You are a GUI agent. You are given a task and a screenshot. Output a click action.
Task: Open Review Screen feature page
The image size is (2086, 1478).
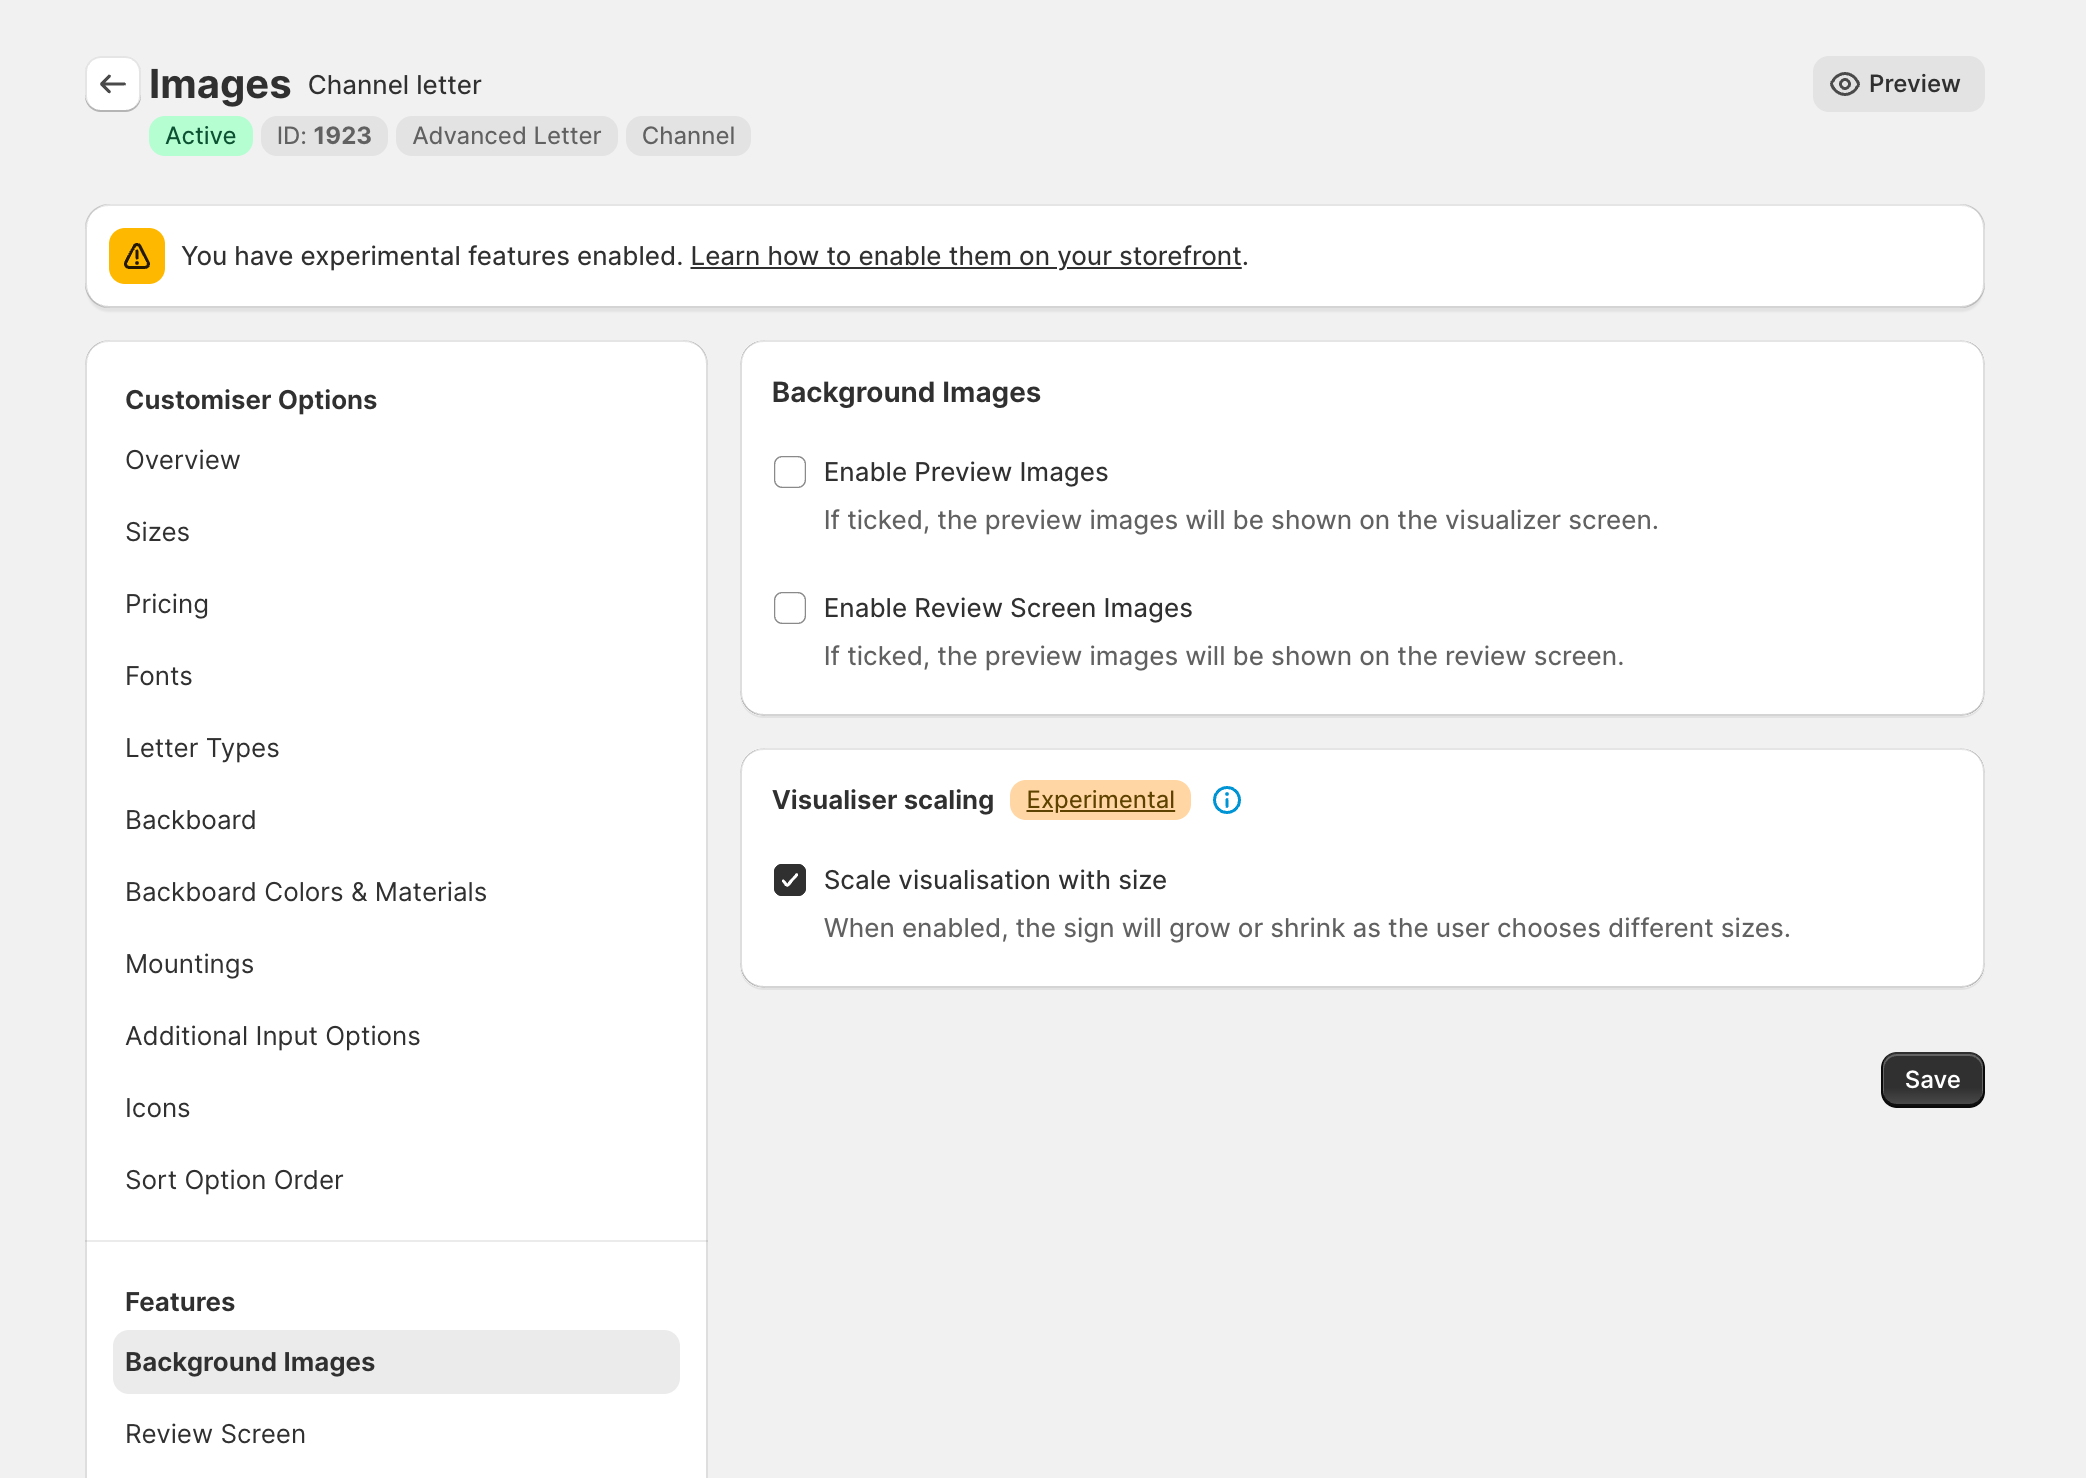coord(216,1434)
